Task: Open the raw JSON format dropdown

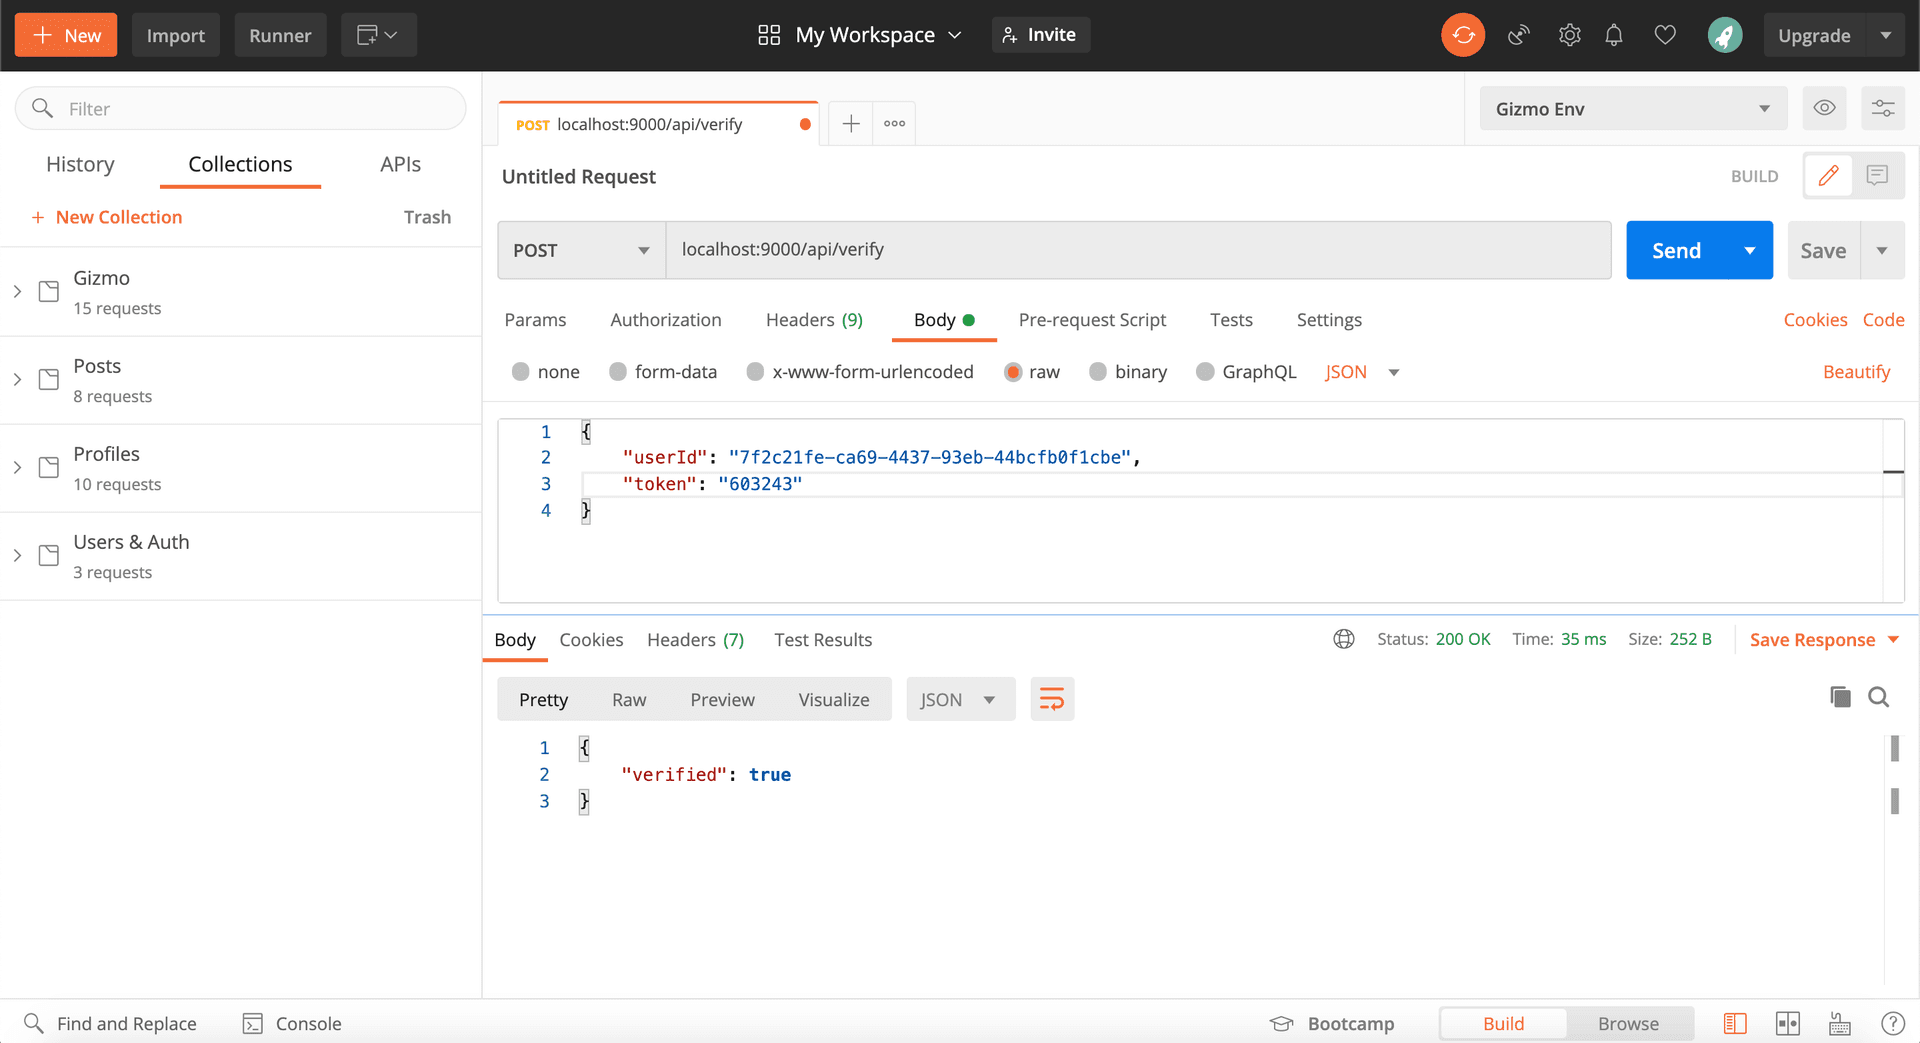Action: pyautogui.click(x=1362, y=372)
